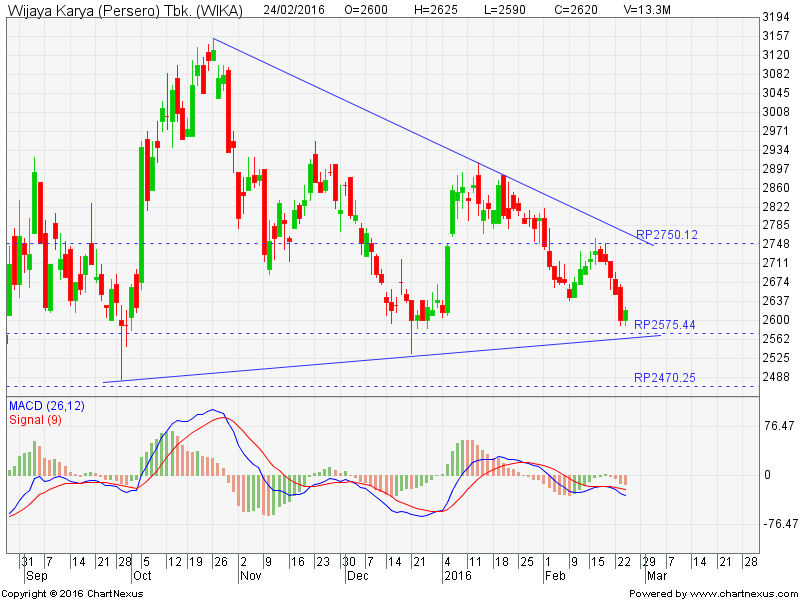
Task: Click the Copyright 2016 ChartNexus text
Action: click(x=71, y=593)
